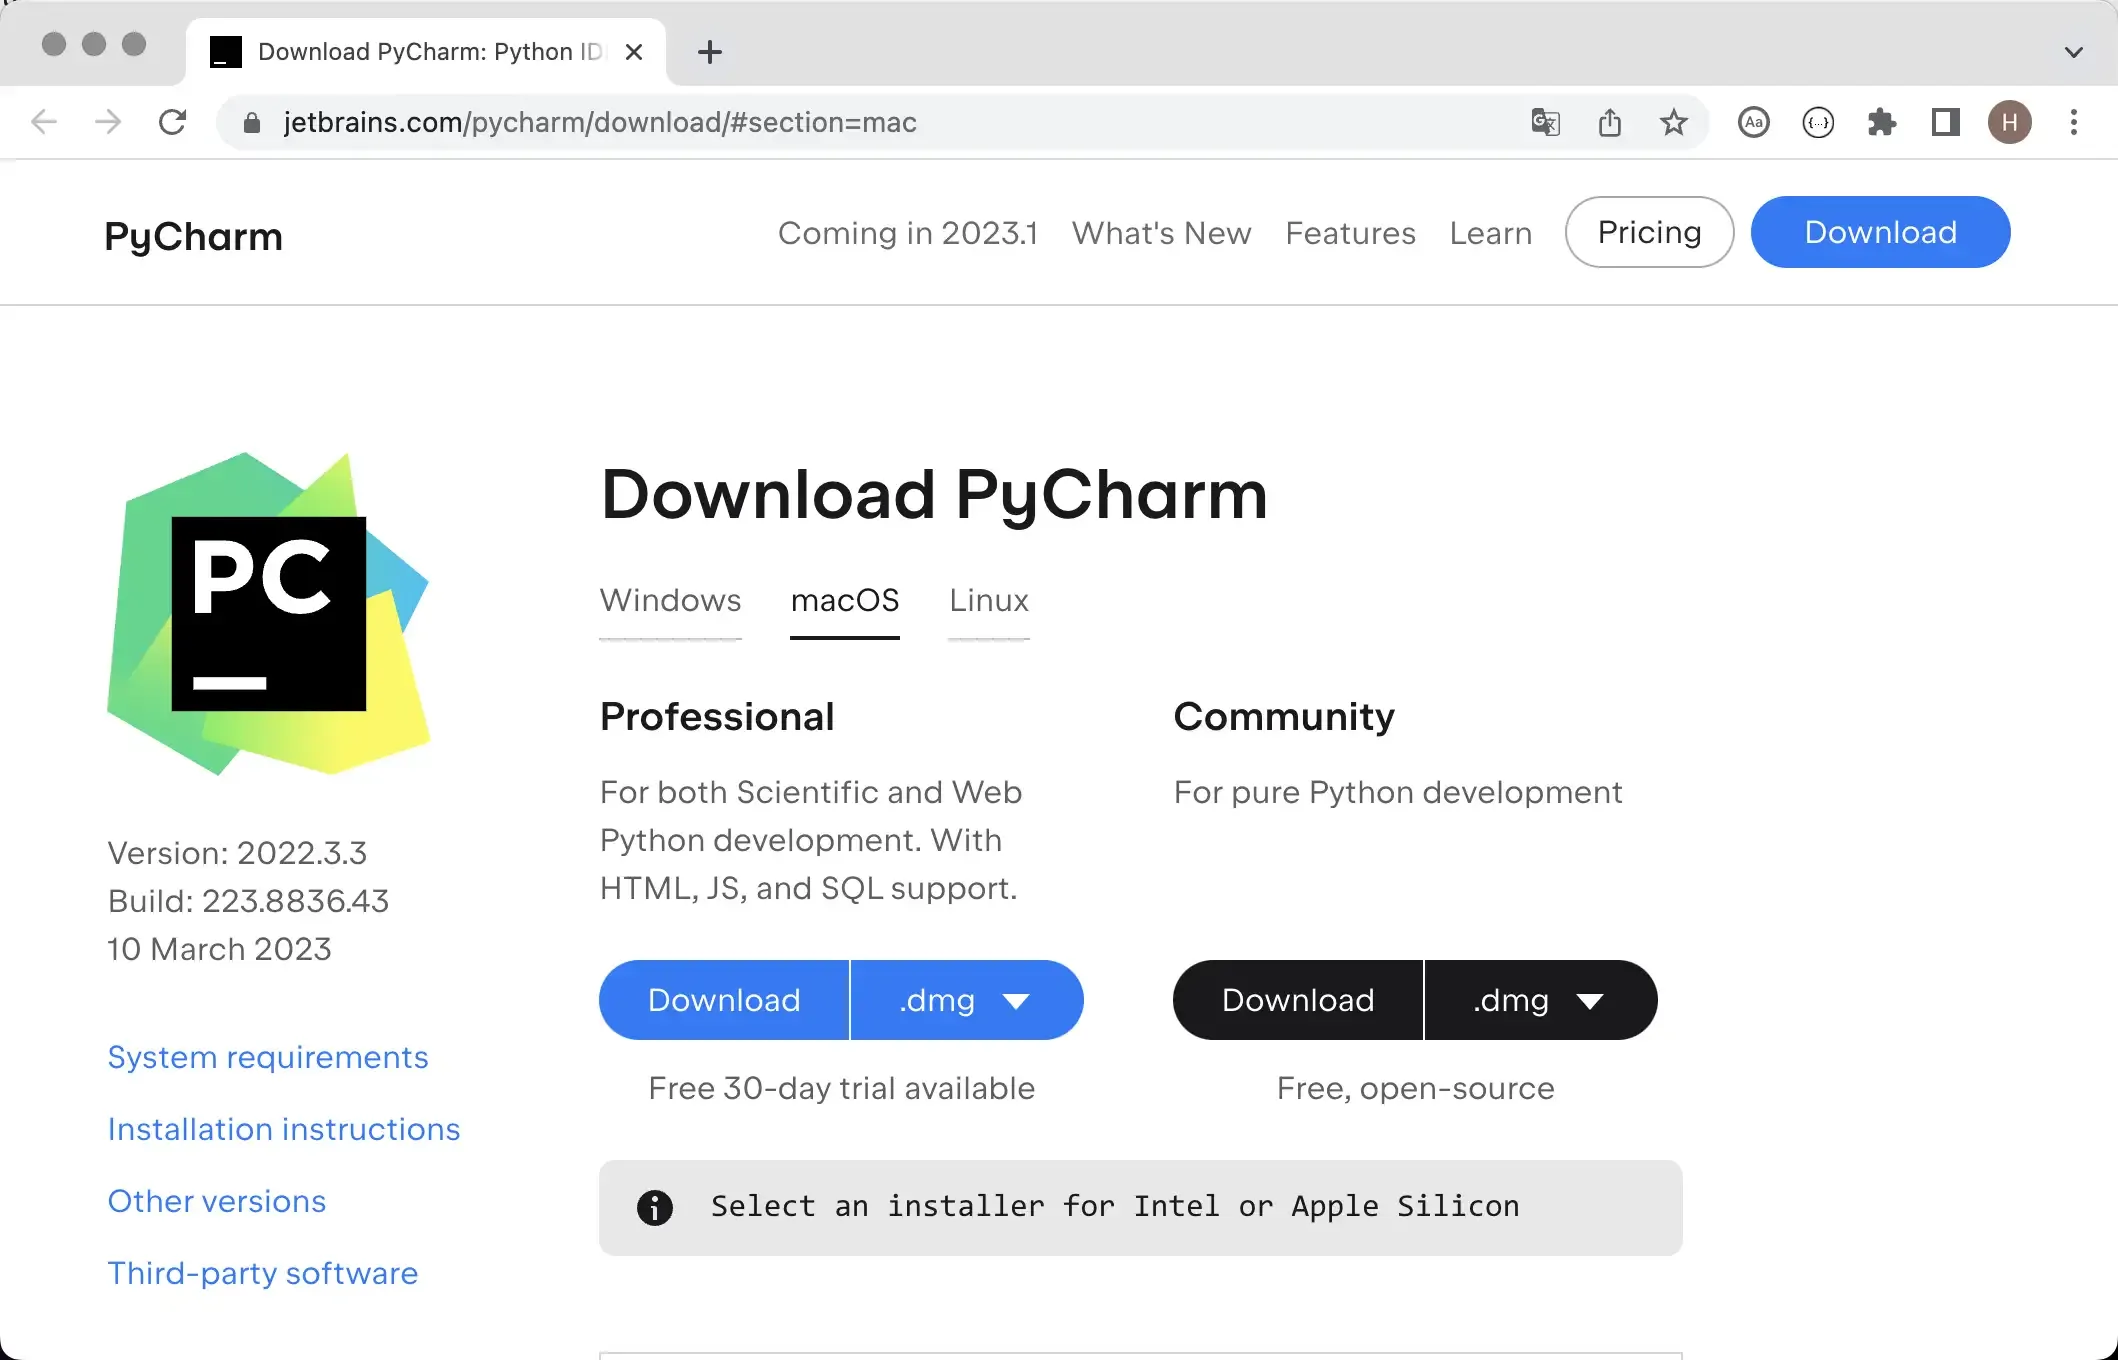The height and width of the screenshot is (1360, 2118).
Task: Download PyCharm Professional edition
Action: [x=723, y=1000]
